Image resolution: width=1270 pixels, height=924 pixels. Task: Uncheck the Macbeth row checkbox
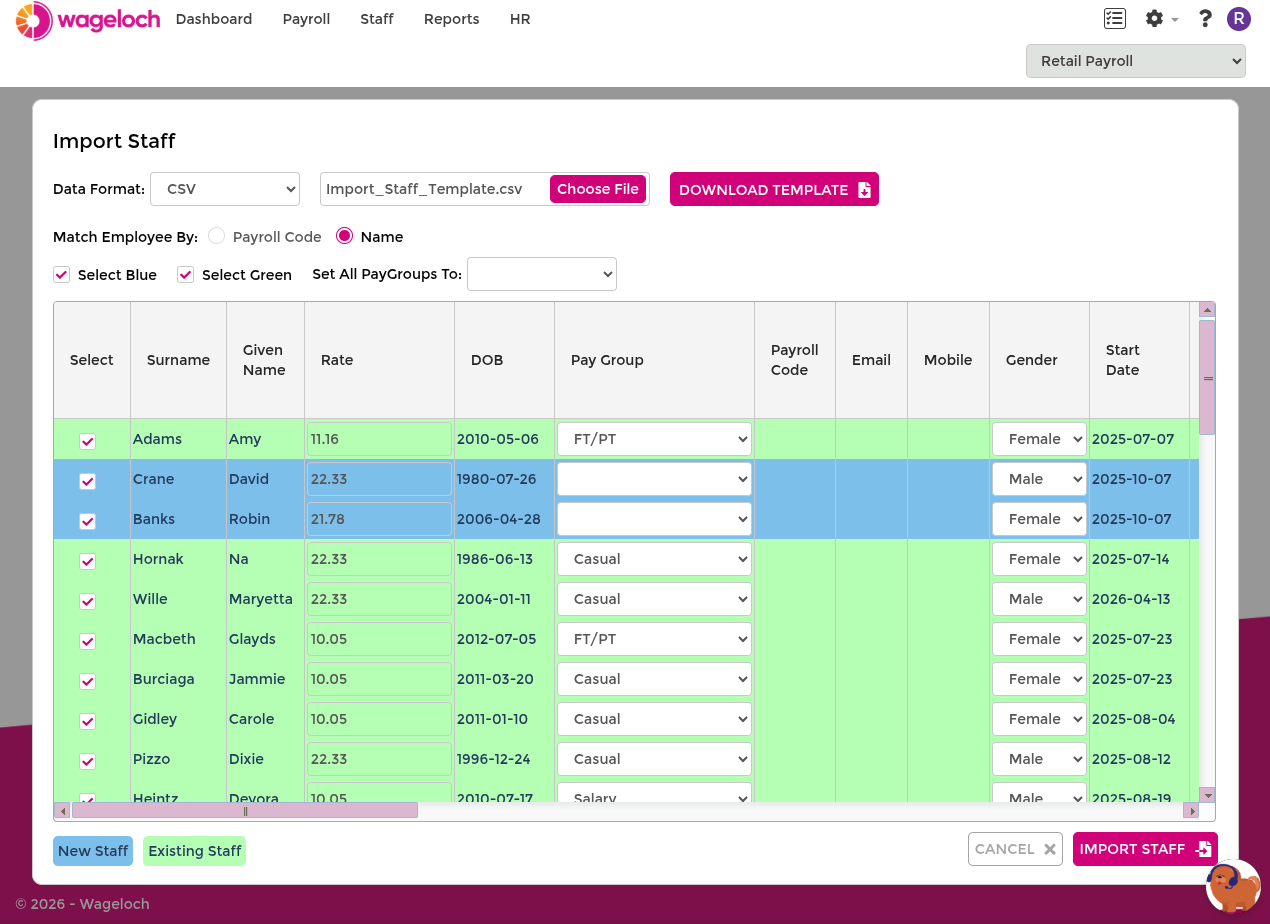click(88, 641)
